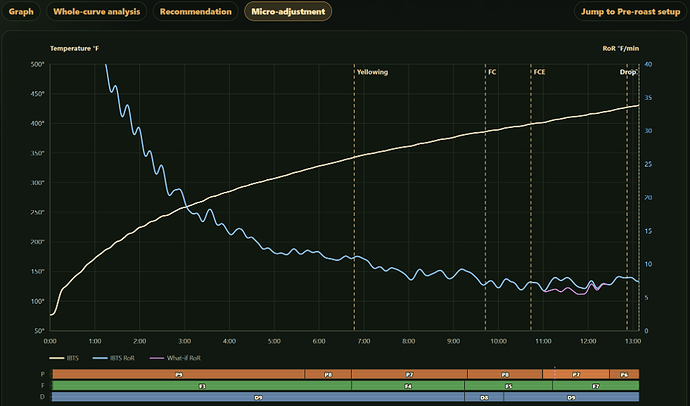Select the P6 power segment at end

coord(624,374)
